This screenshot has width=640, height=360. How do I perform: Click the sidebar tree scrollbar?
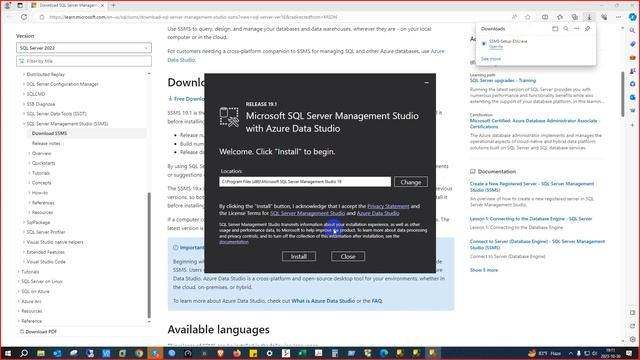[149, 255]
